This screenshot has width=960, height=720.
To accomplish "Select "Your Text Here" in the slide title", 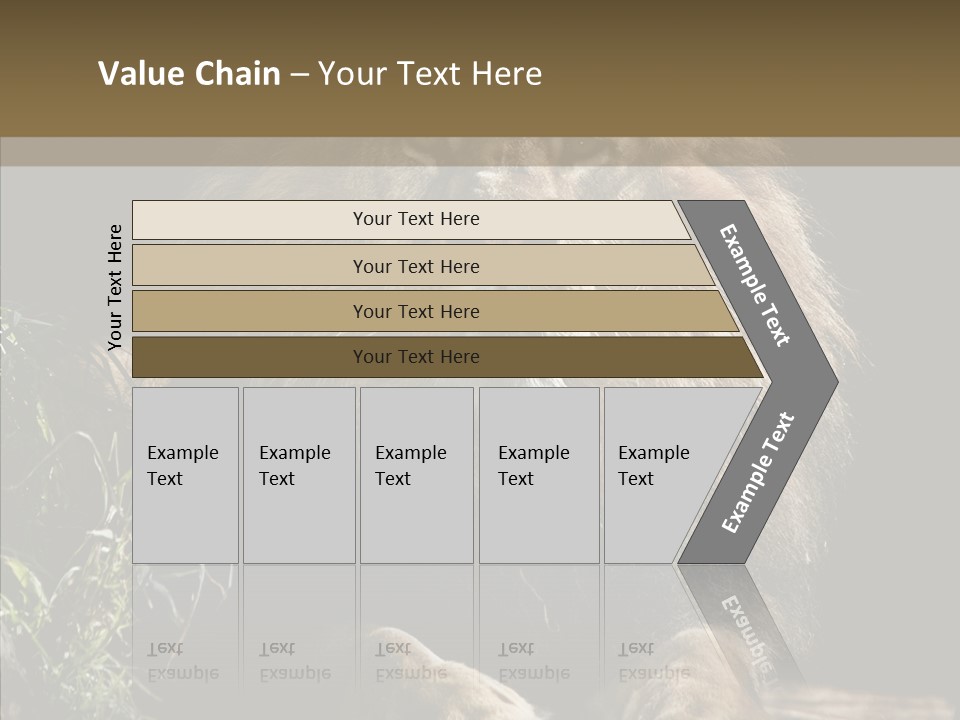I will pos(430,74).
